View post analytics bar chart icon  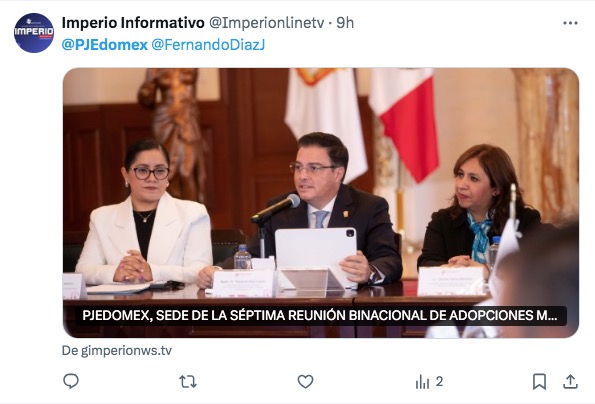[422, 382]
